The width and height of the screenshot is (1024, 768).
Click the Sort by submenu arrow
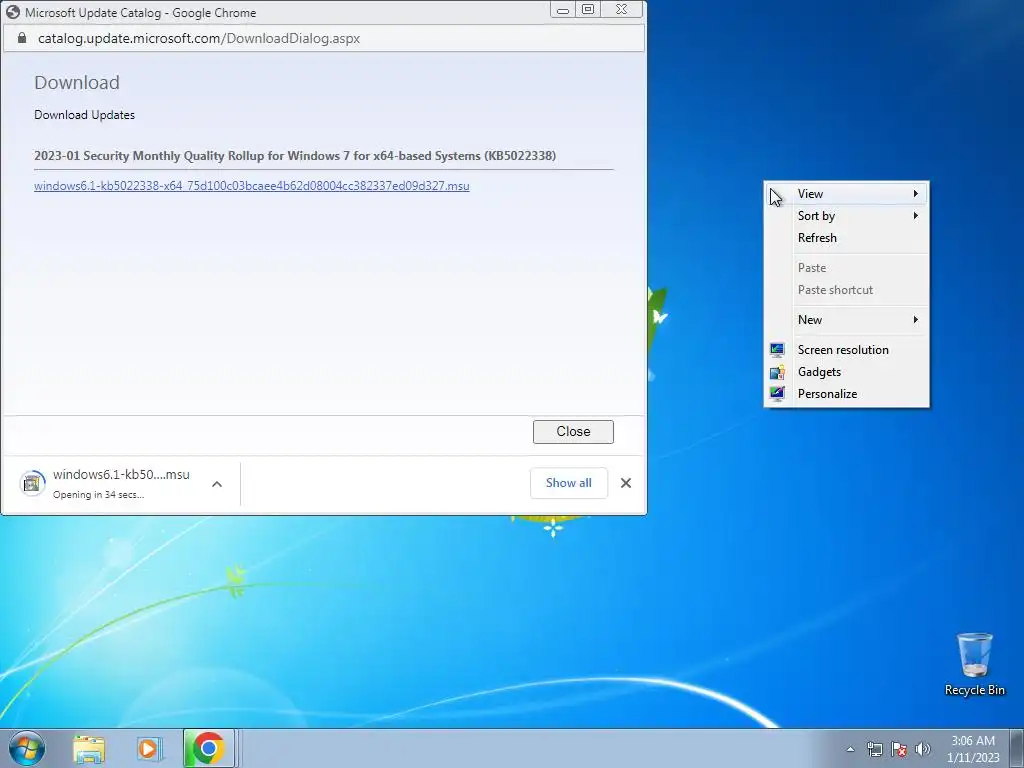click(916, 216)
